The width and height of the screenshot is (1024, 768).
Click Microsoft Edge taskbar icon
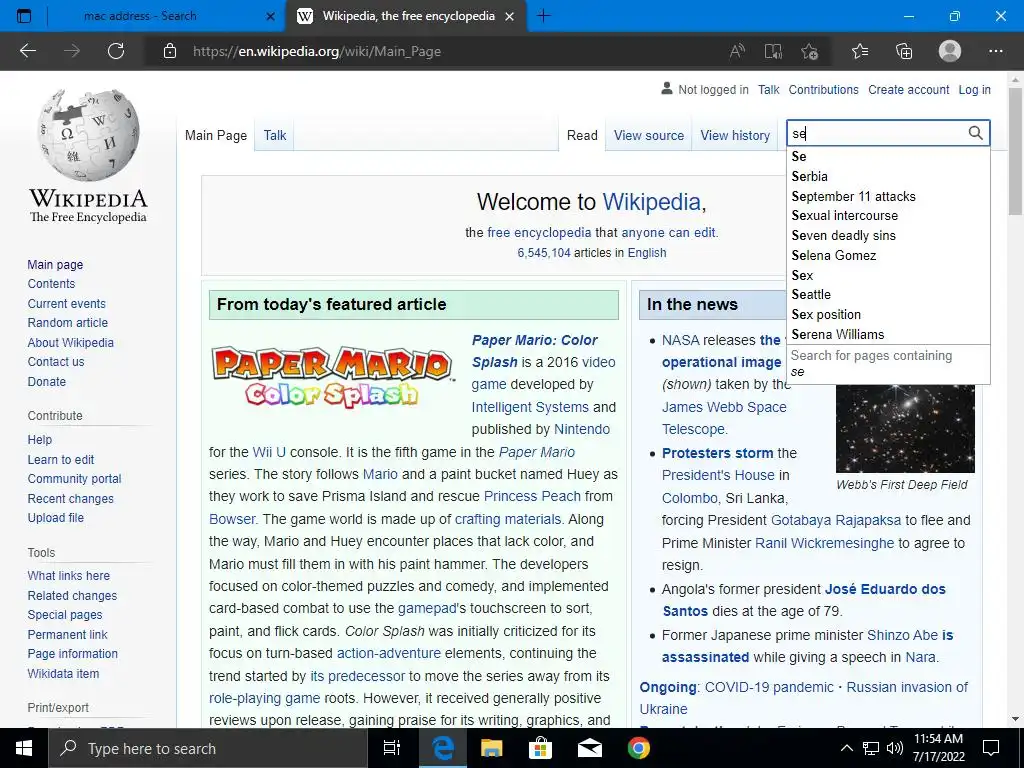443,748
